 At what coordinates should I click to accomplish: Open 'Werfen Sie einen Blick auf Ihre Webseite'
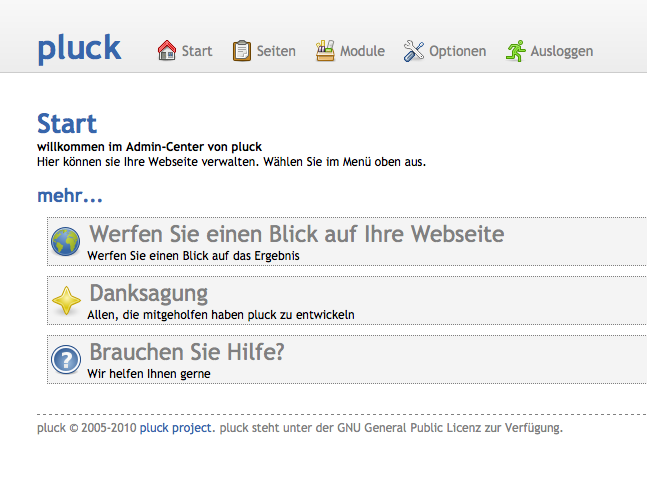pyautogui.click(x=297, y=234)
